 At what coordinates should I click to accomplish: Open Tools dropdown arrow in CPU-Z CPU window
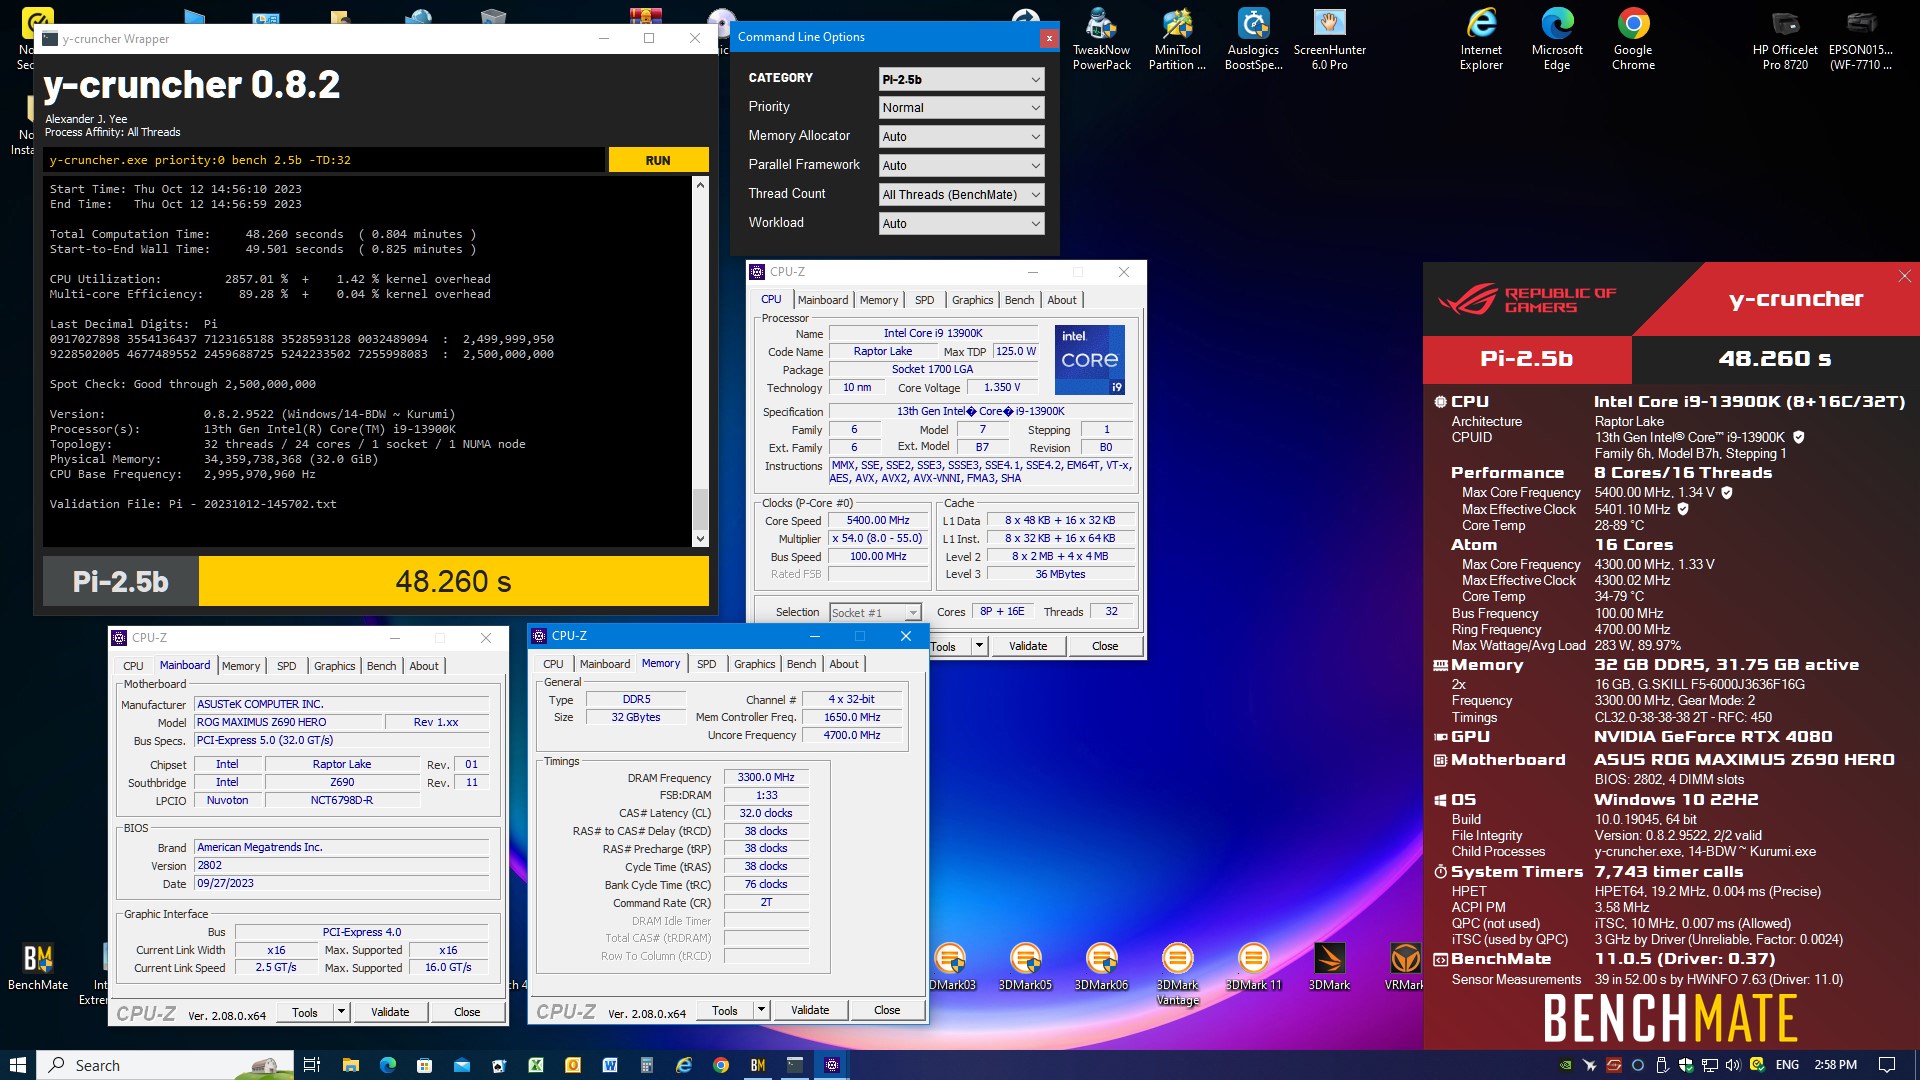pos(979,646)
